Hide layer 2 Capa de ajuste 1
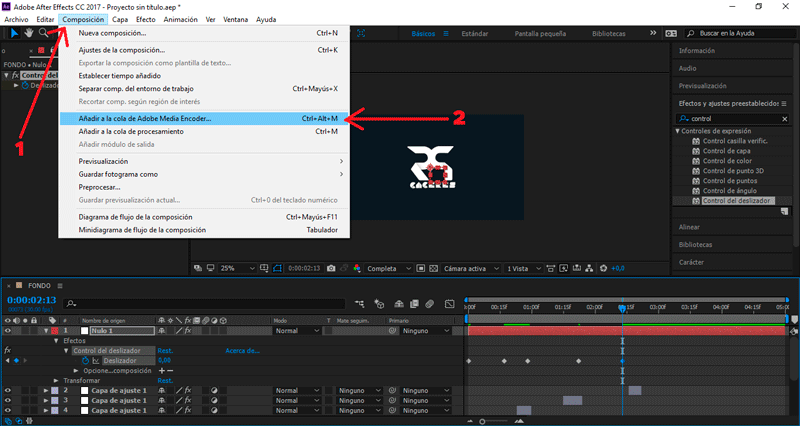 pyautogui.click(x=8, y=390)
